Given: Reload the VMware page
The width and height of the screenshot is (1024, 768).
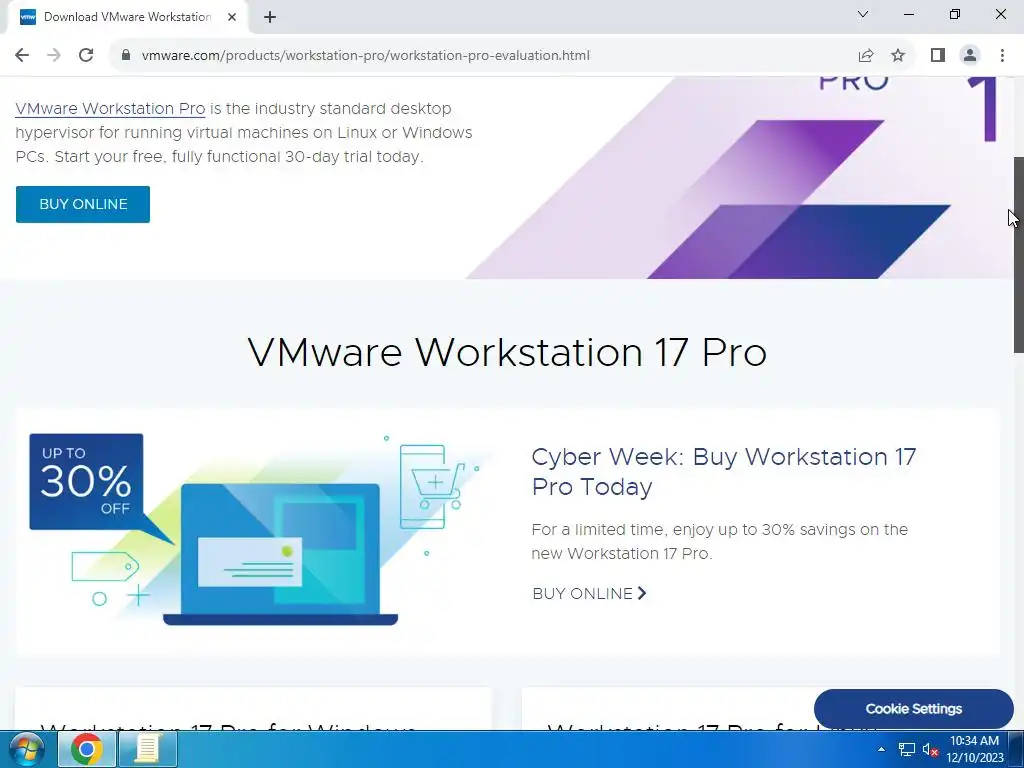Looking at the screenshot, I should point(86,56).
